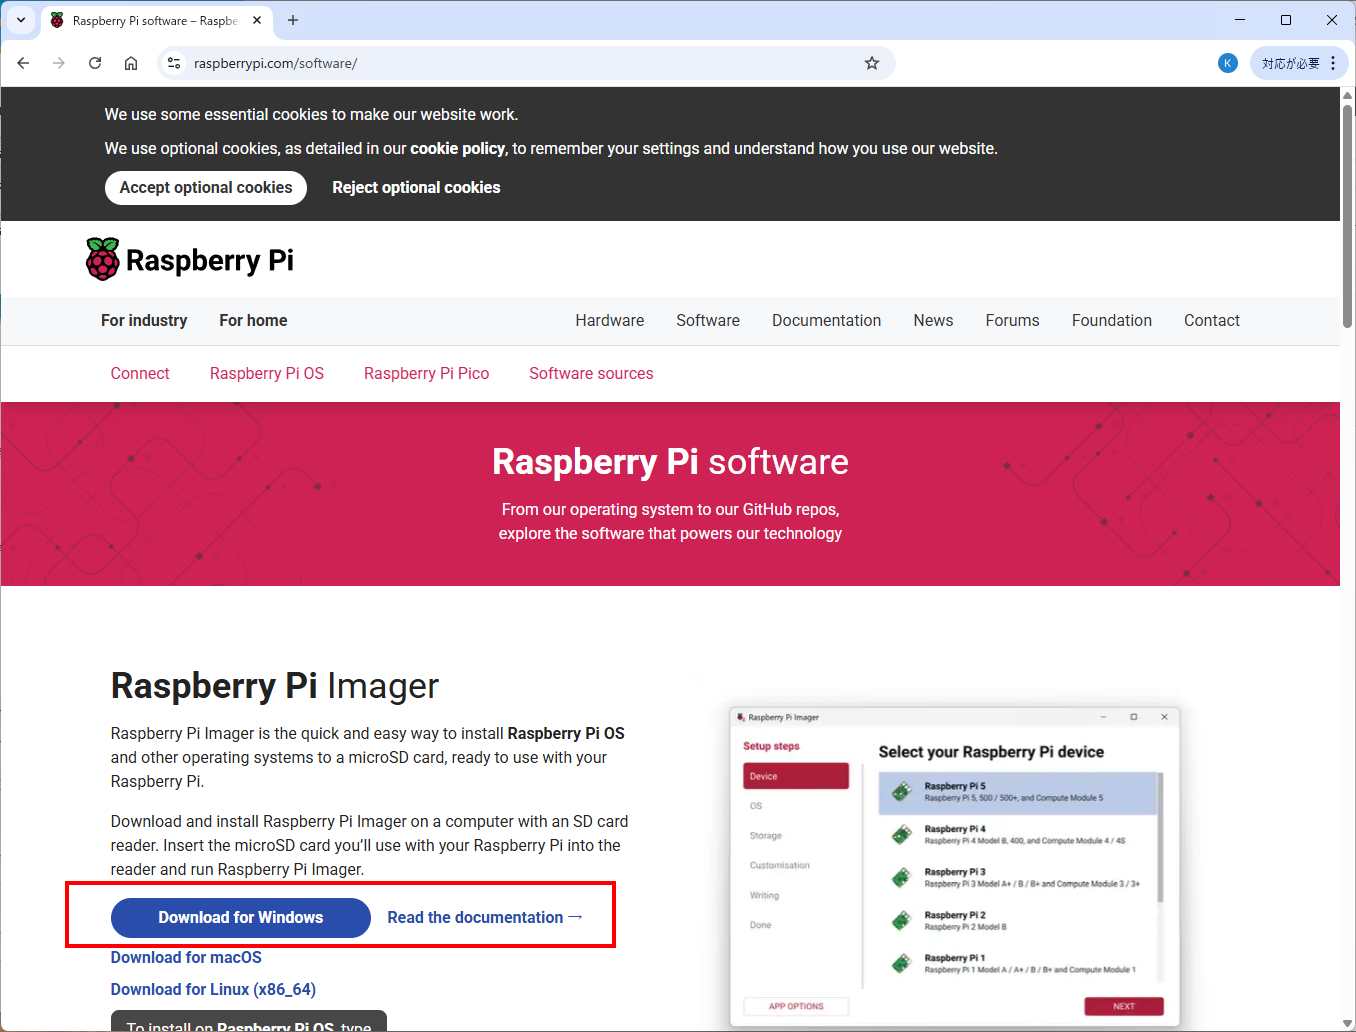Open a new browser tab with plus icon
This screenshot has width=1356, height=1032.
(293, 20)
